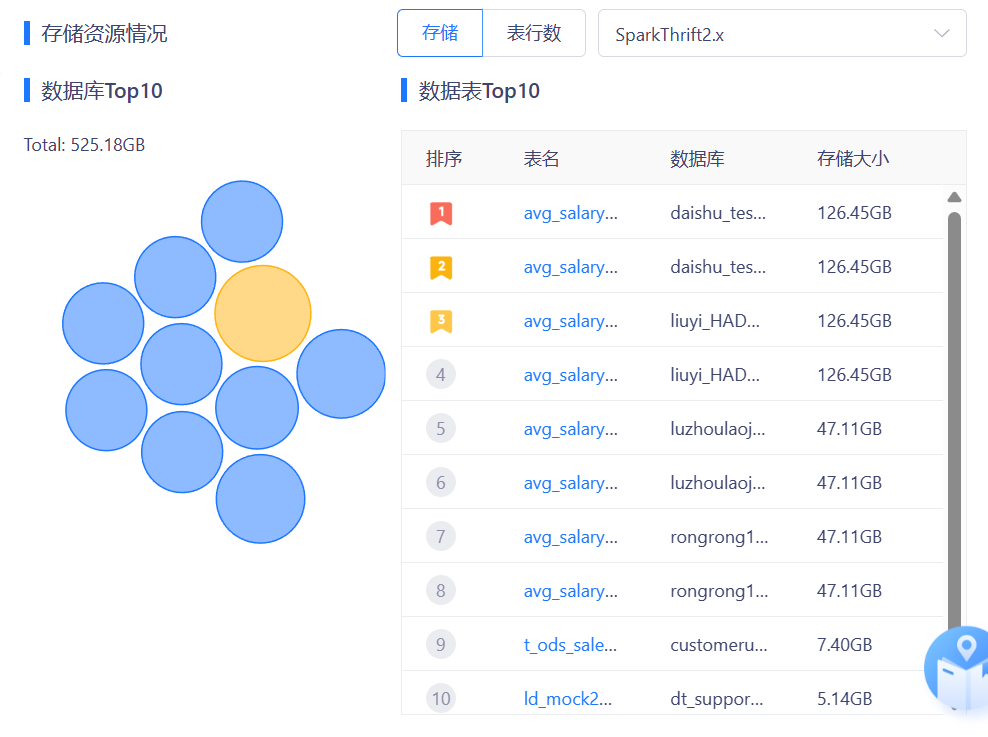Expand dropdown using the chevron arrow
The width and height of the screenshot is (988, 737).
pos(941,34)
